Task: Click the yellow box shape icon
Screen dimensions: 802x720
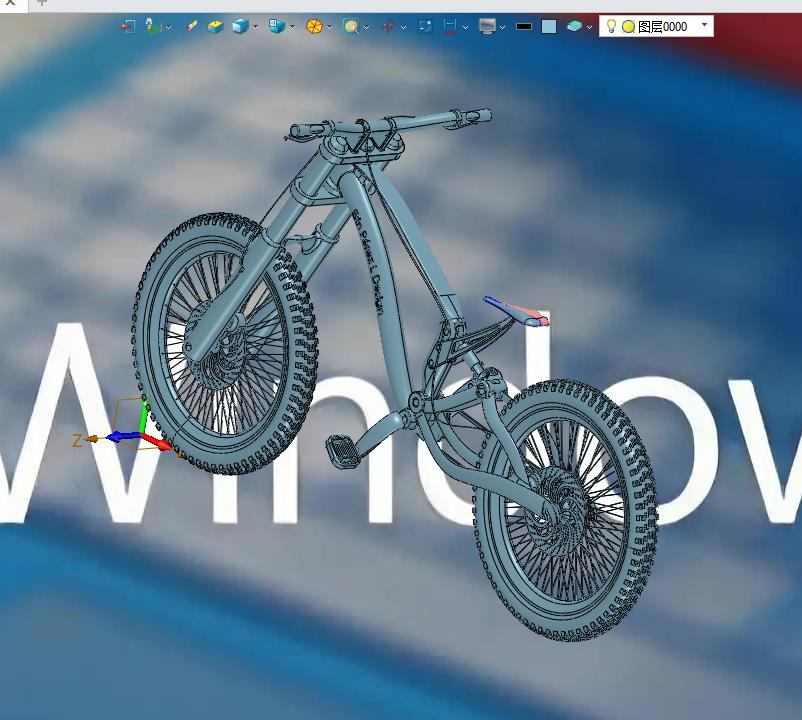Action: pos(215,26)
